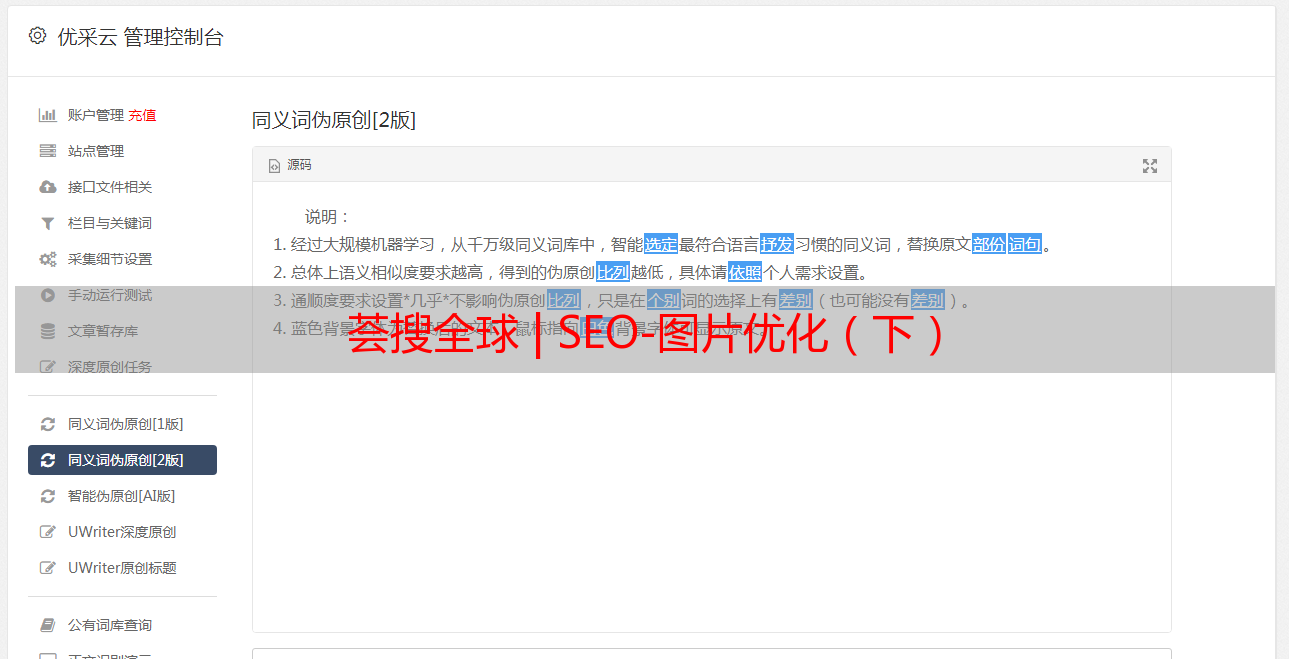Select 同义词伪原创[2版] active menu item
Image resolution: width=1289 pixels, height=659 pixels.
point(122,460)
